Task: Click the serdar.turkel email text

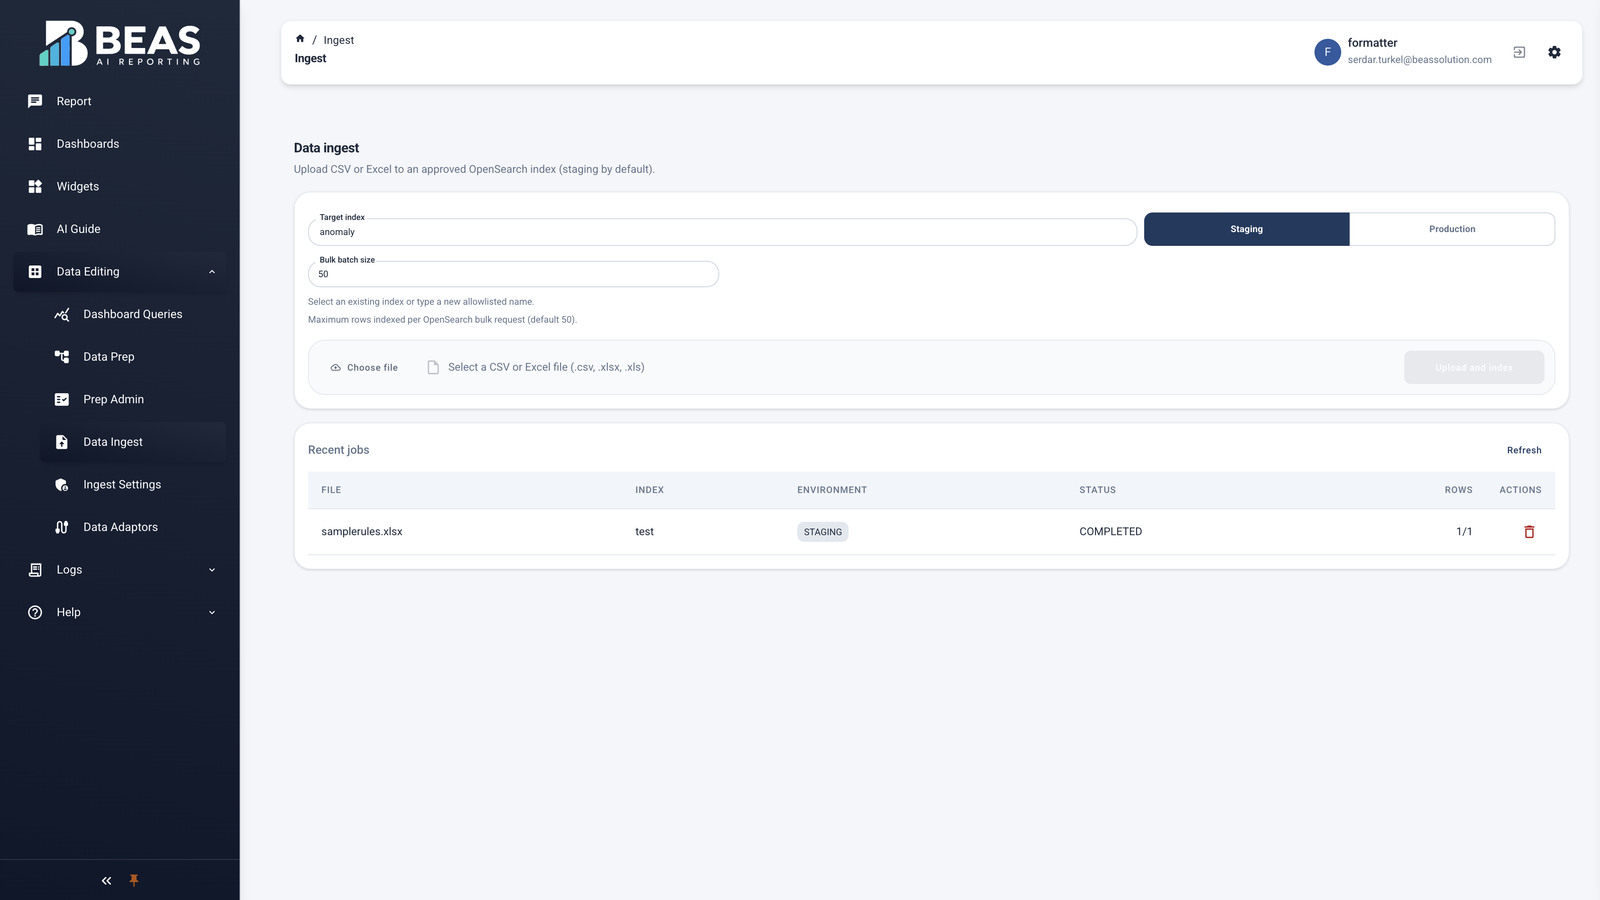Action: pos(1419,60)
